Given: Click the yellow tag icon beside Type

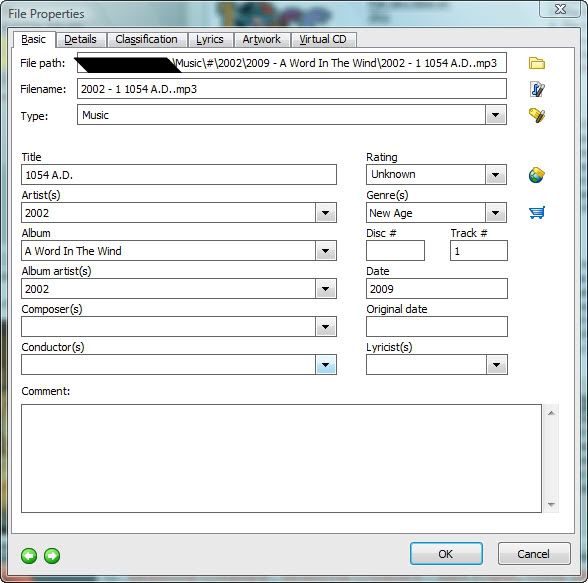Looking at the screenshot, I should coord(537,115).
